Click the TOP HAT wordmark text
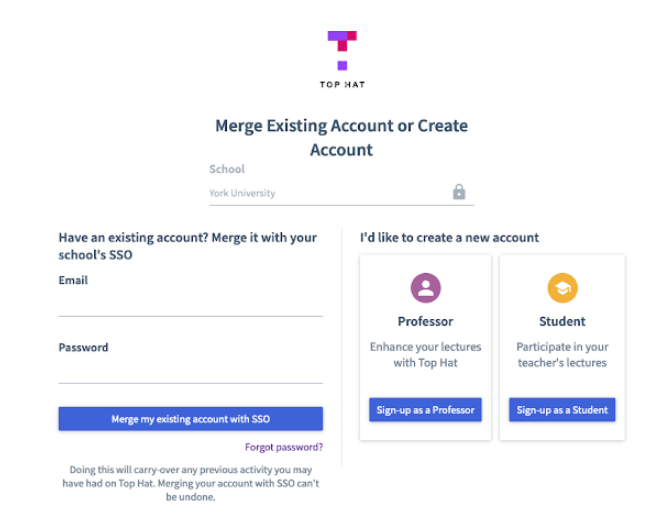The image size is (672, 520). [342, 85]
